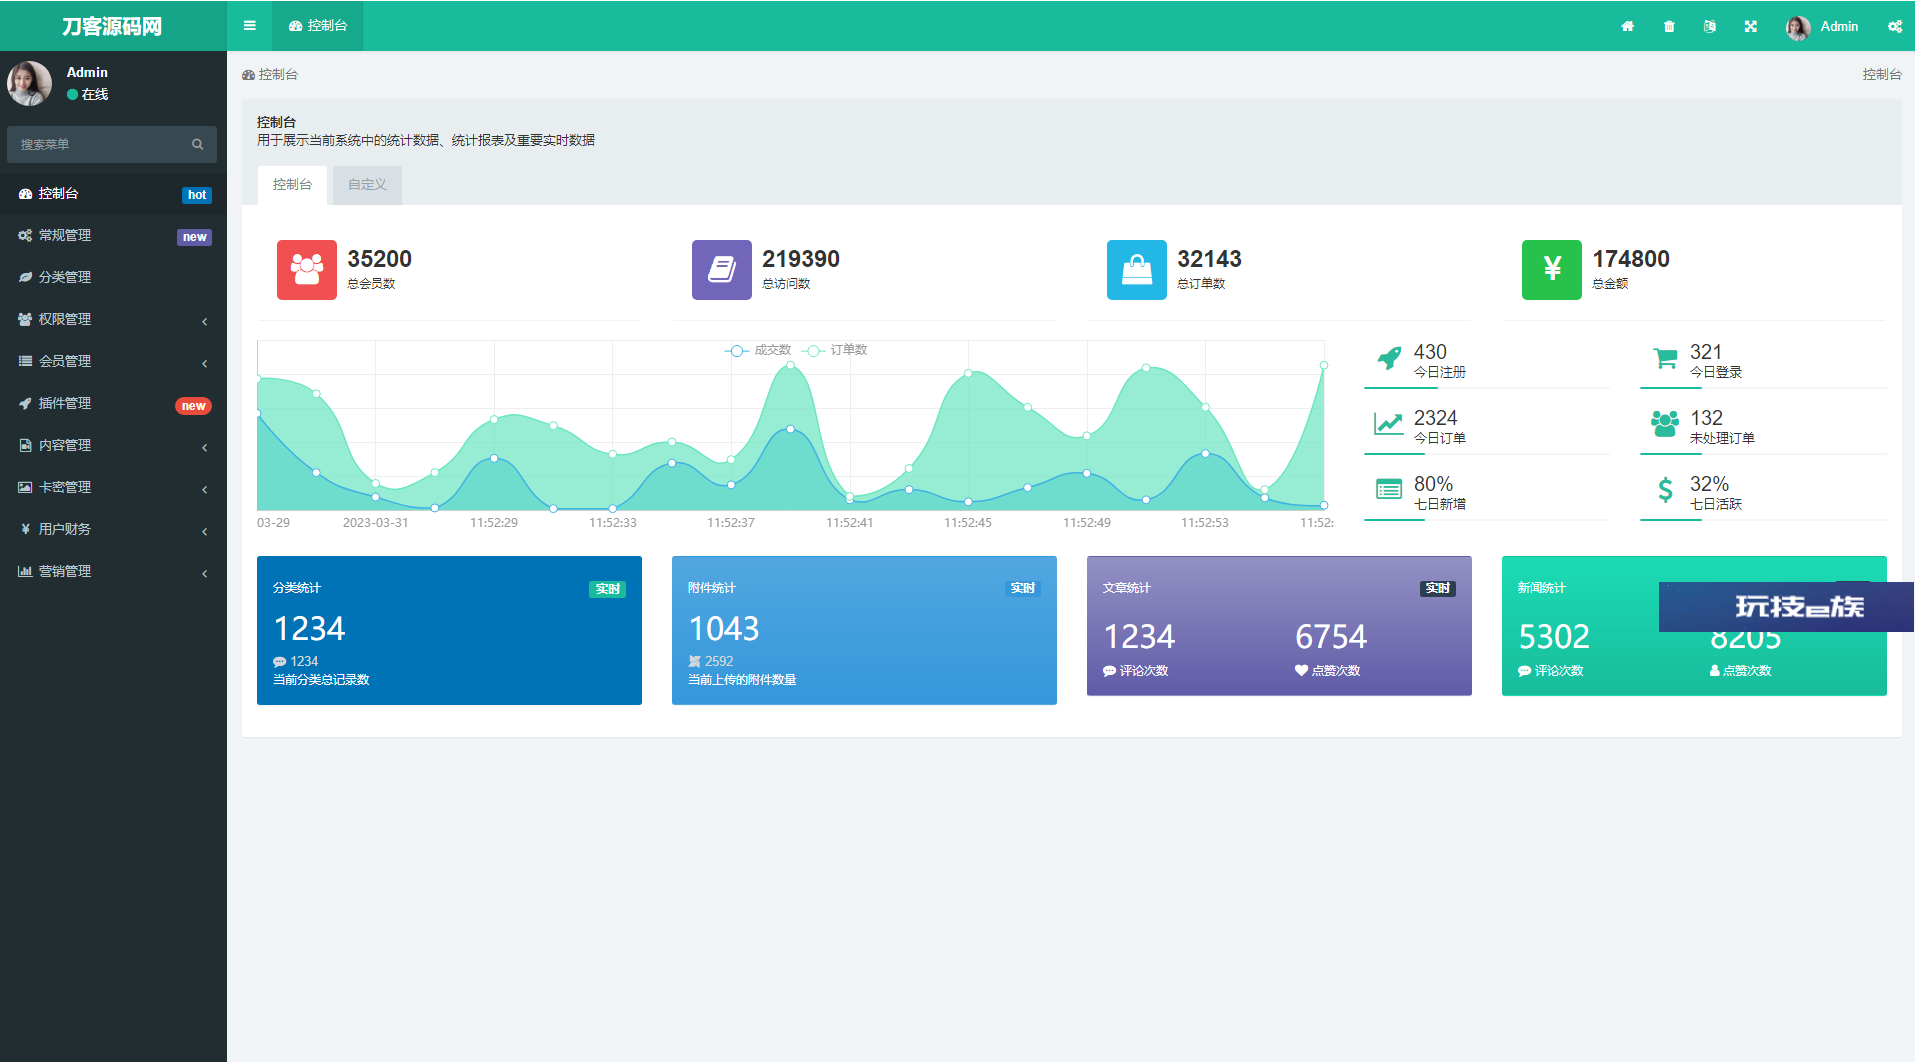Screen dimensions: 1915x1062
Task: Click the home icon in top bar
Action: tap(1627, 27)
